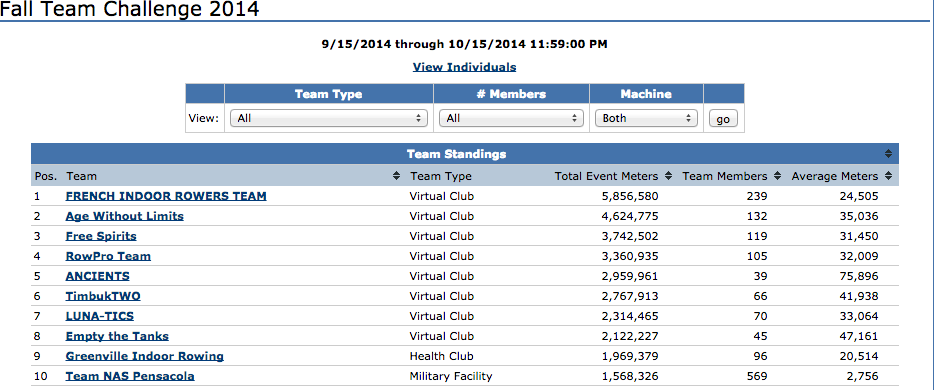
Task: Click sort arrows beside Team column
Action: [x=397, y=176]
